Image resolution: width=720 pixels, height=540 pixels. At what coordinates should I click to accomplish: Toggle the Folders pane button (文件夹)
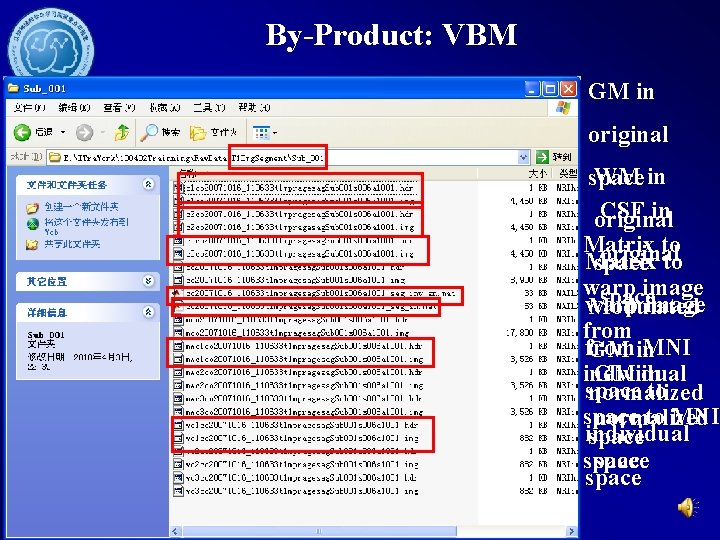[x=214, y=133]
